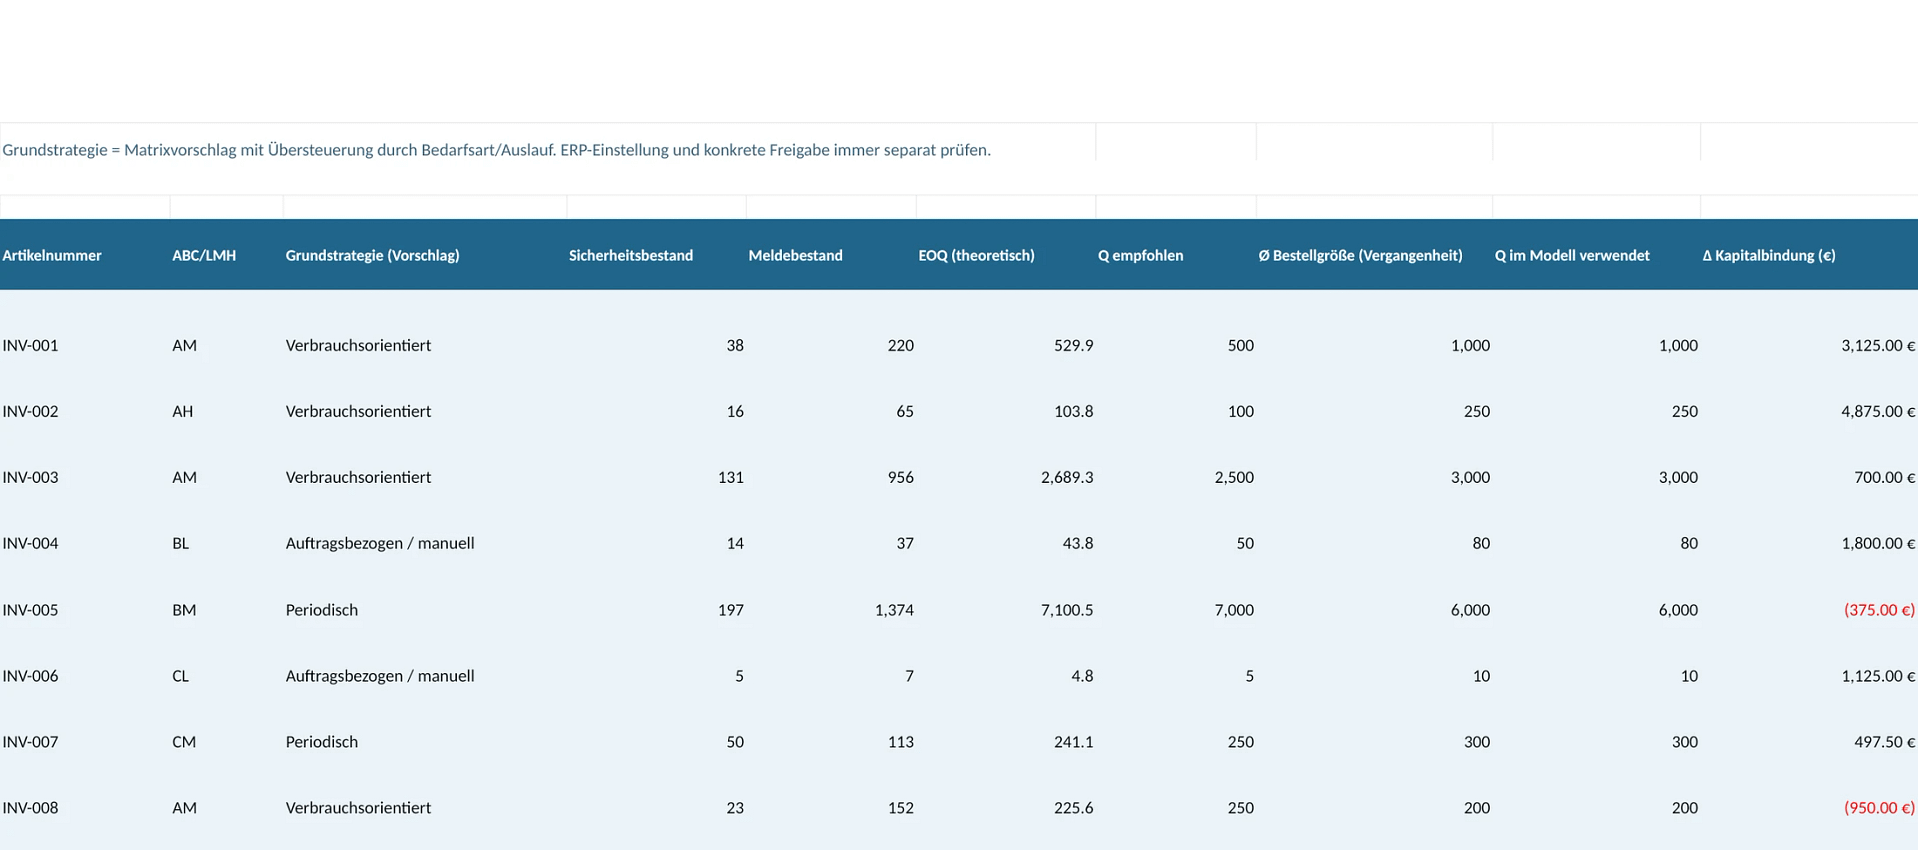The height and width of the screenshot is (850, 1918).
Task: Select the Kapitalbindung value 4,875.00 €
Action: coord(1878,411)
